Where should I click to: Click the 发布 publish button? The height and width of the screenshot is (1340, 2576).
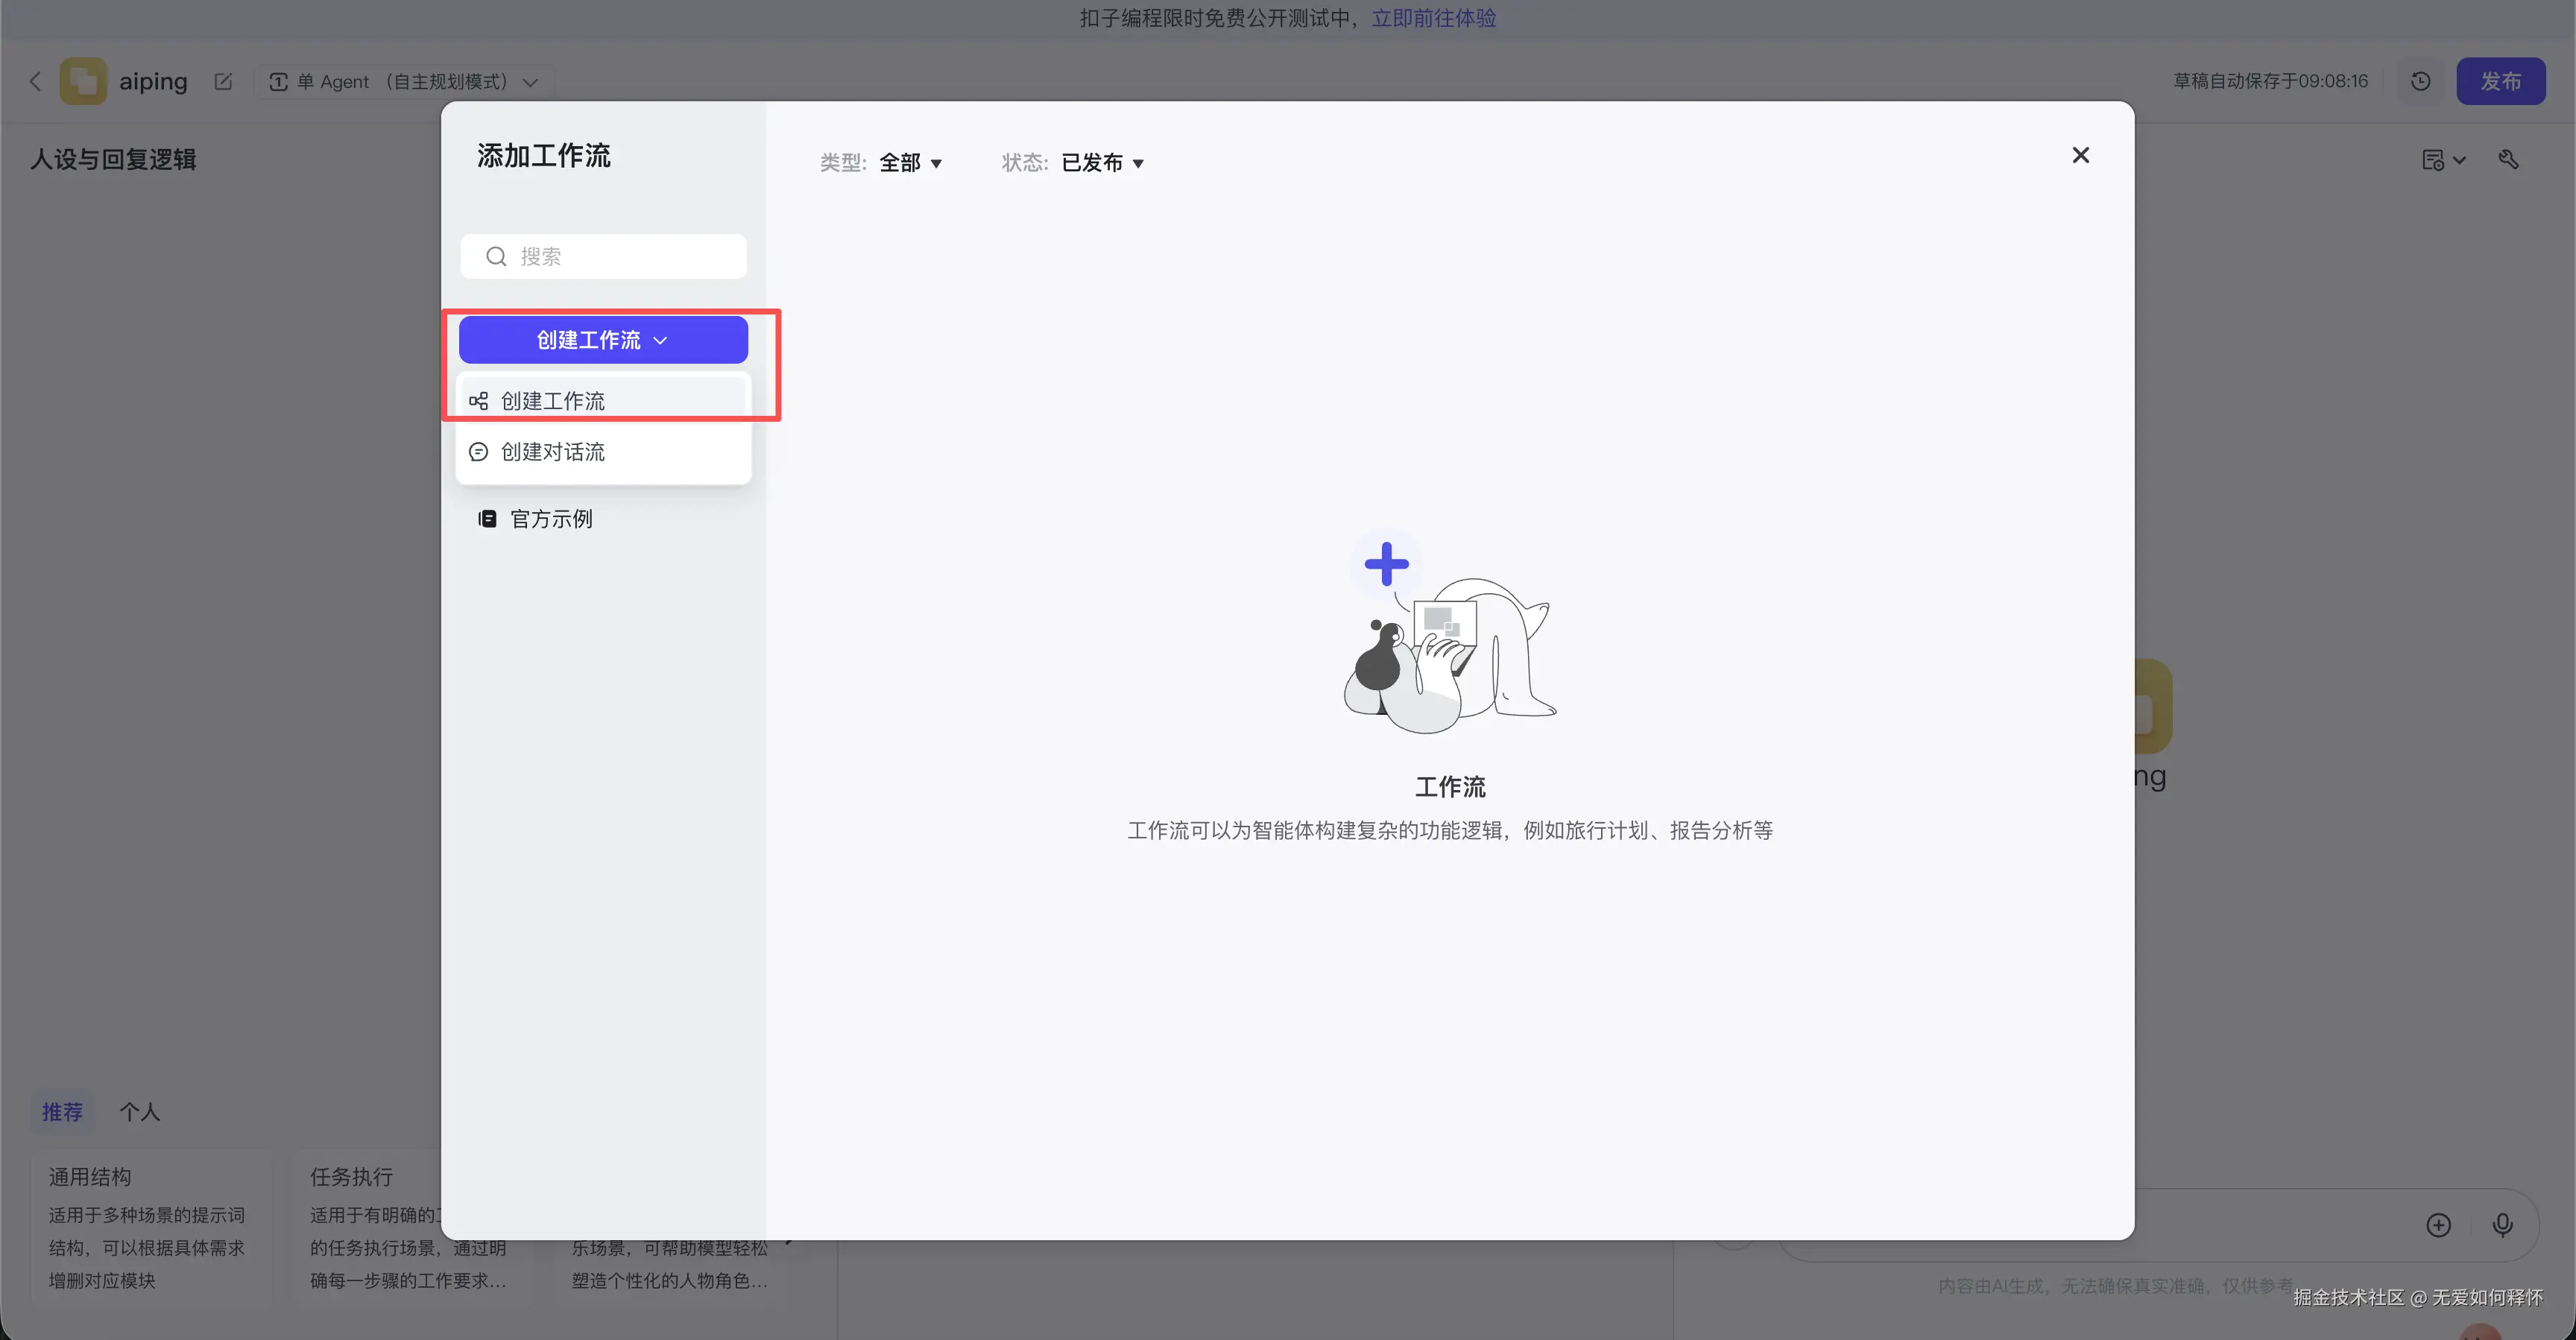(x=2501, y=81)
